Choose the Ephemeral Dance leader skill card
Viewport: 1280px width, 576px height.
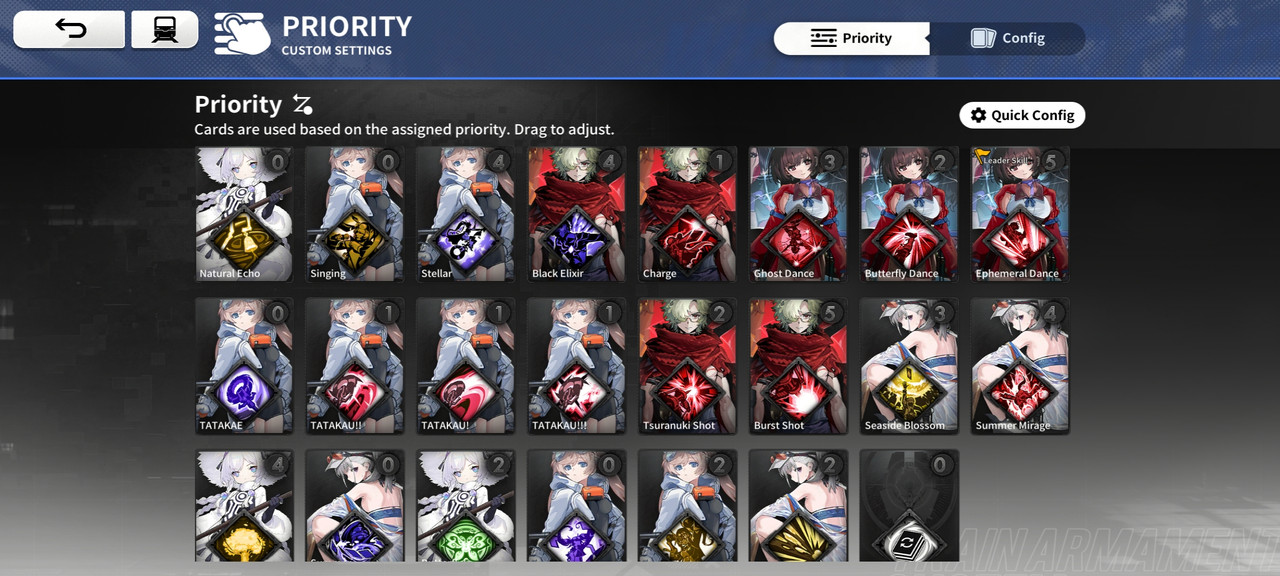pos(1020,214)
